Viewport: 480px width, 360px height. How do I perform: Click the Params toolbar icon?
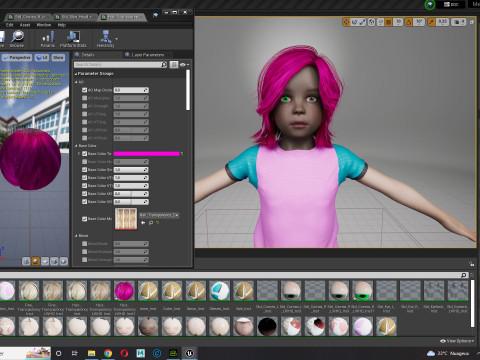coord(48,39)
